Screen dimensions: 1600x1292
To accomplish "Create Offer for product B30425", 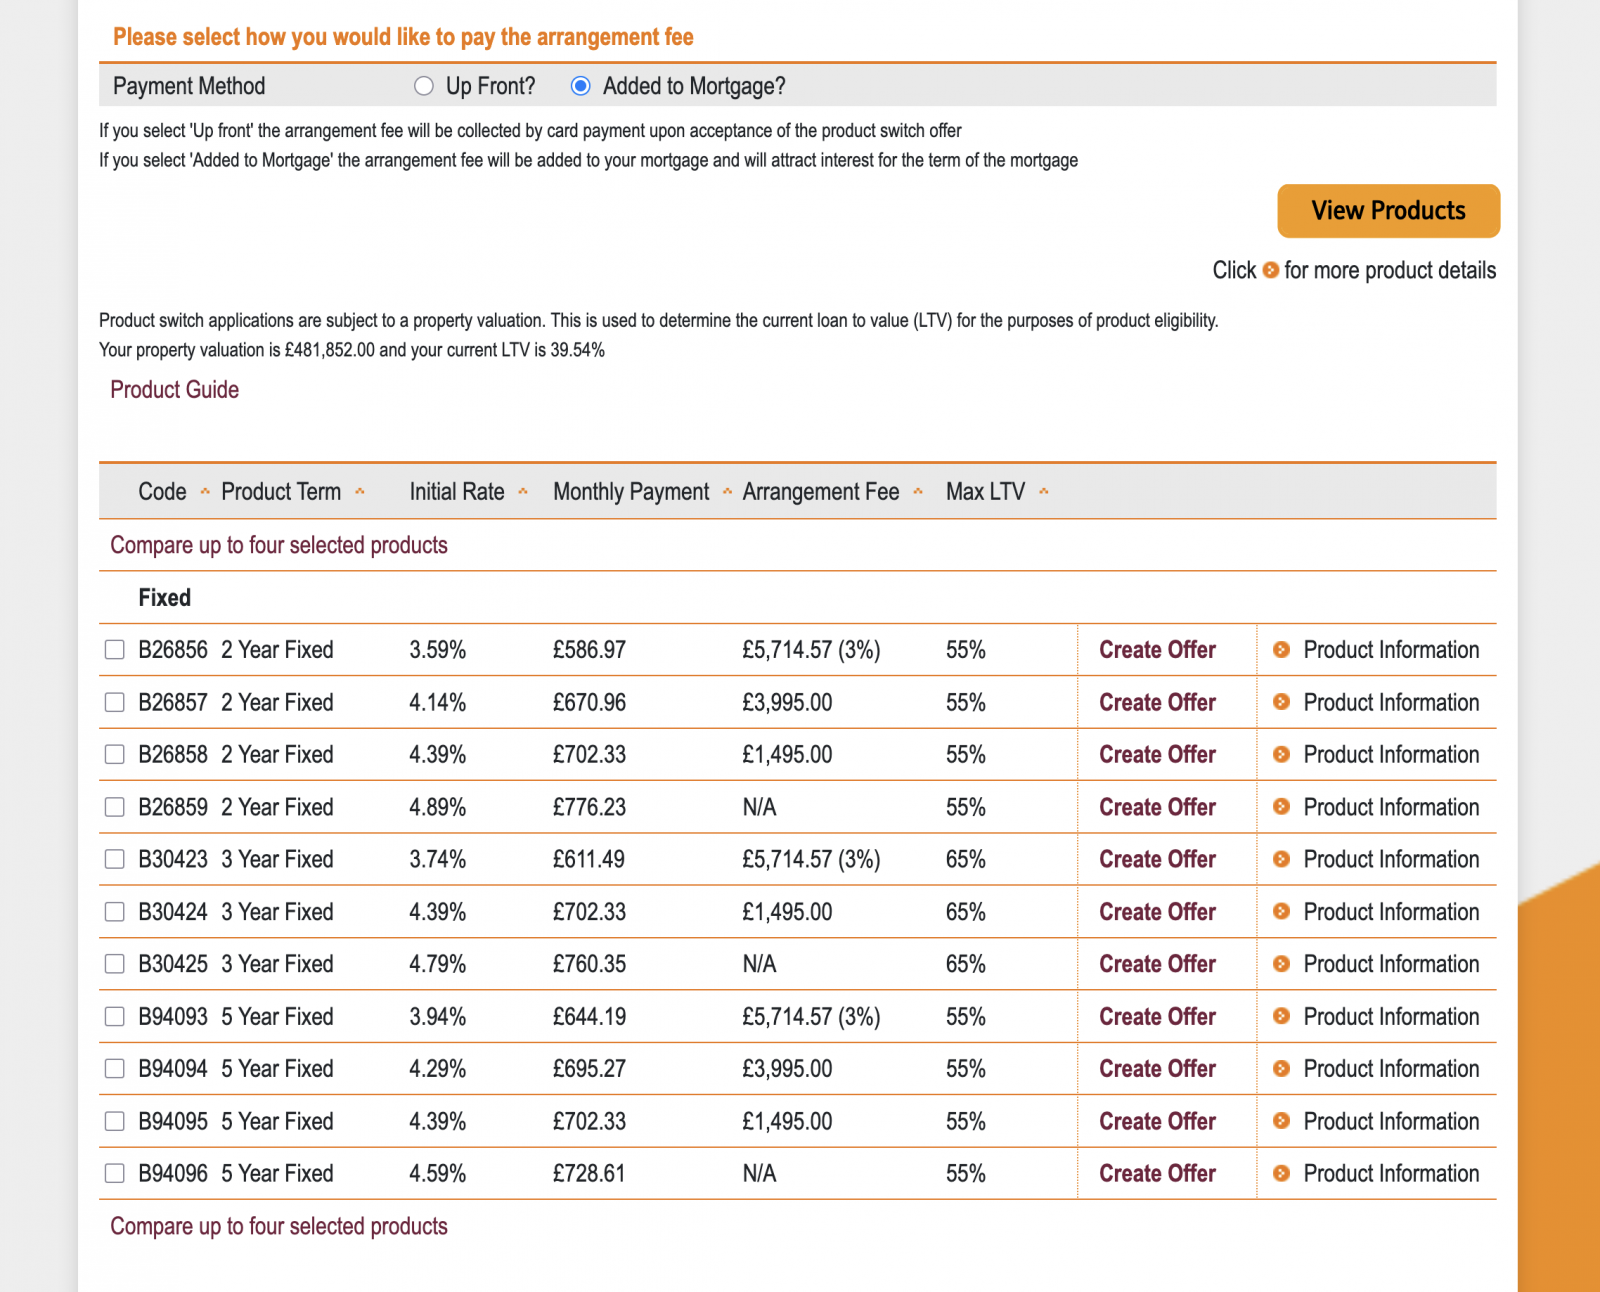I will pos(1157,964).
